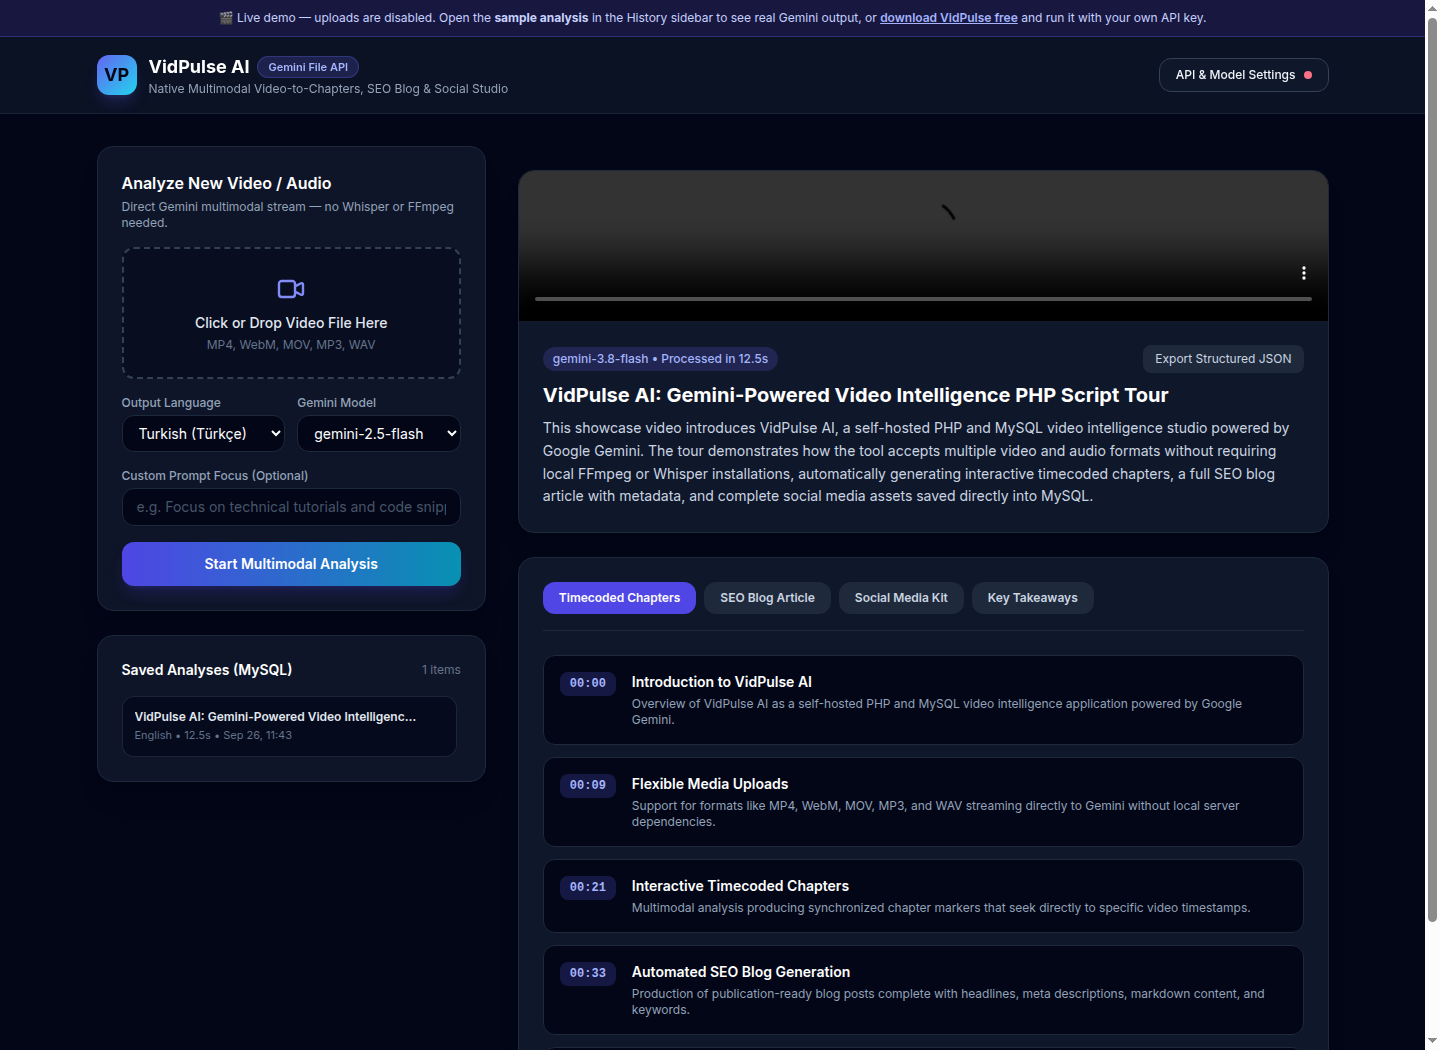Click the Gemini File API badge
The width and height of the screenshot is (1440, 1050).
[x=308, y=67]
